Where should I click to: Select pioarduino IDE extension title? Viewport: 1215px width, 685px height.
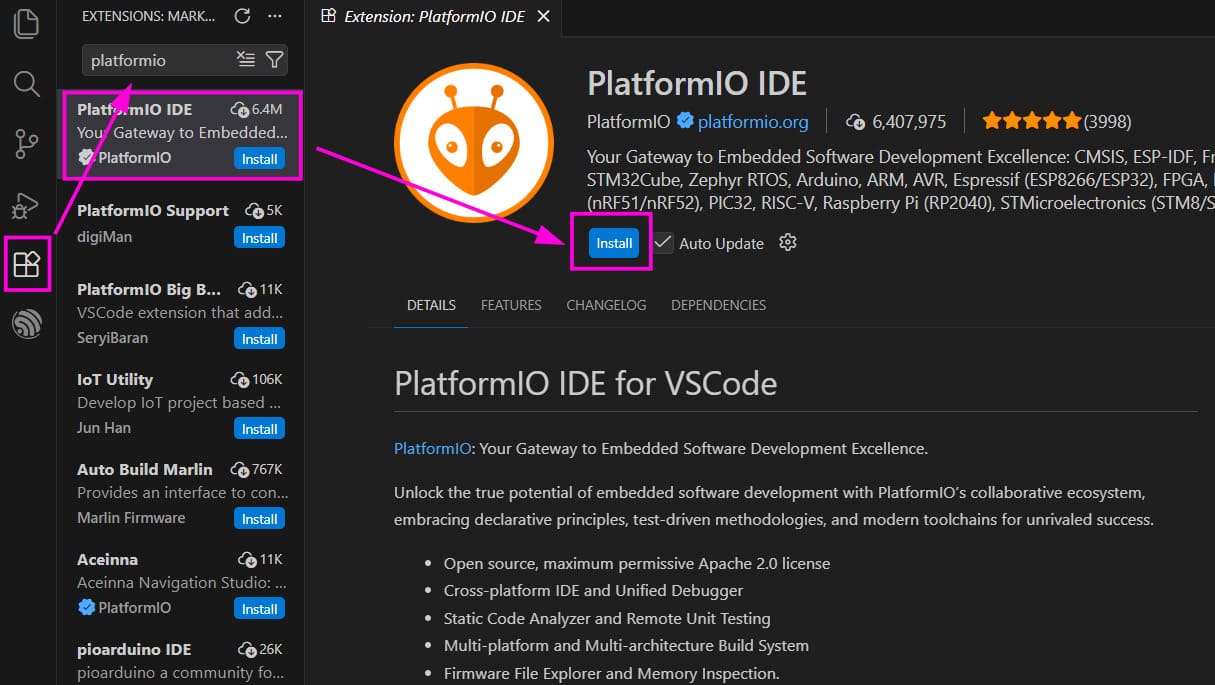[x=134, y=650]
